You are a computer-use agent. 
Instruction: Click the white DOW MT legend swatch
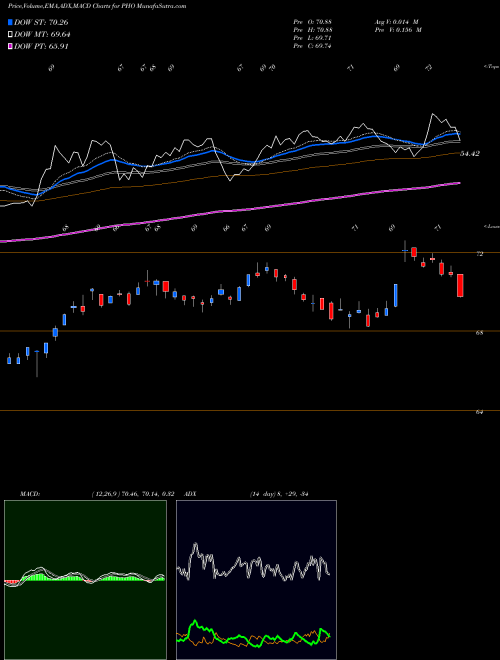click(x=11, y=35)
